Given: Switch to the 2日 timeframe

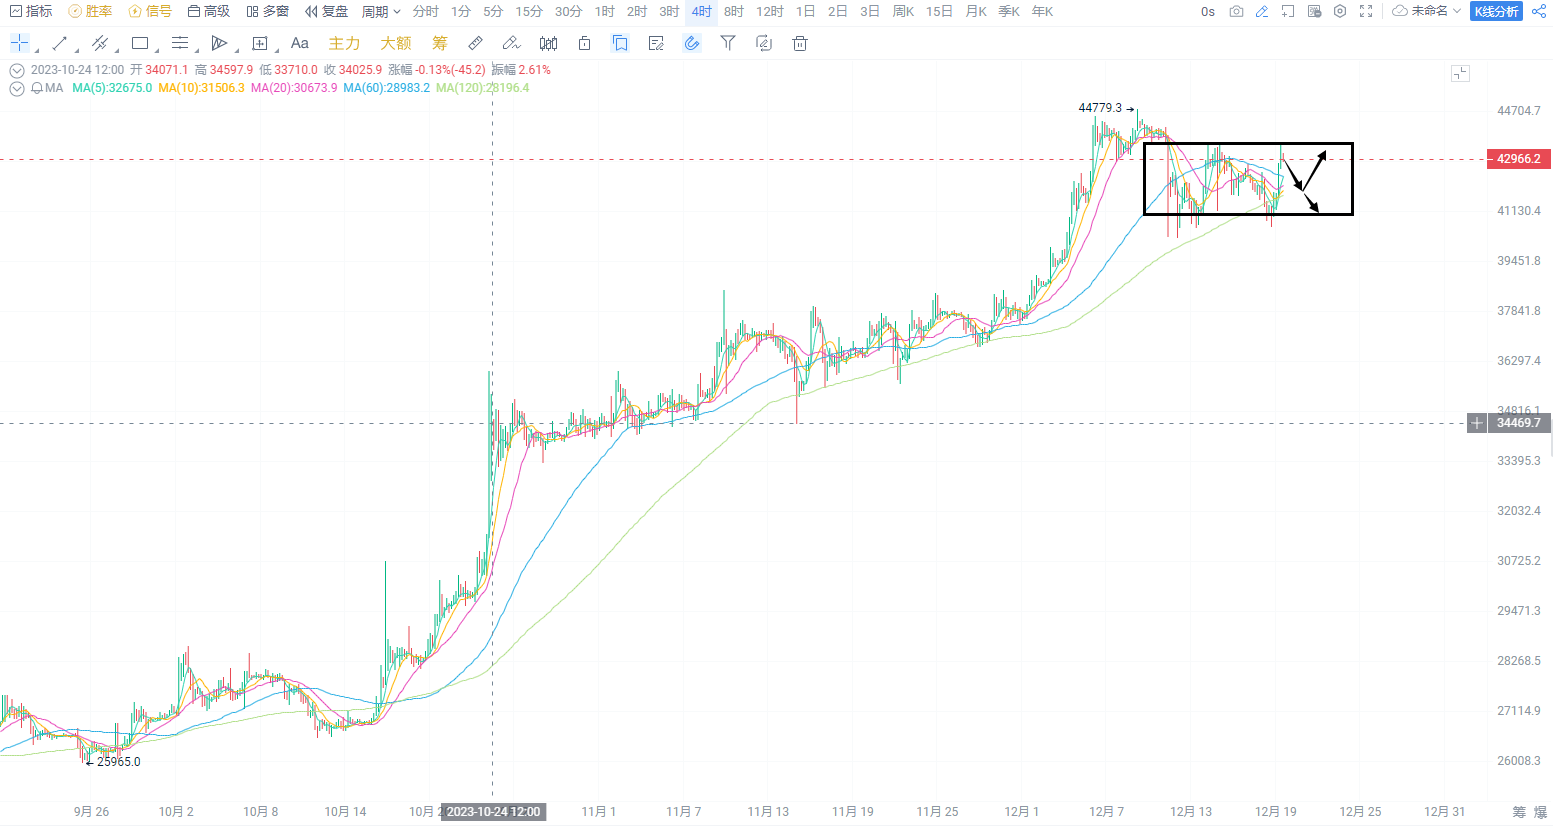Looking at the screenshot, I should point(838,11).
